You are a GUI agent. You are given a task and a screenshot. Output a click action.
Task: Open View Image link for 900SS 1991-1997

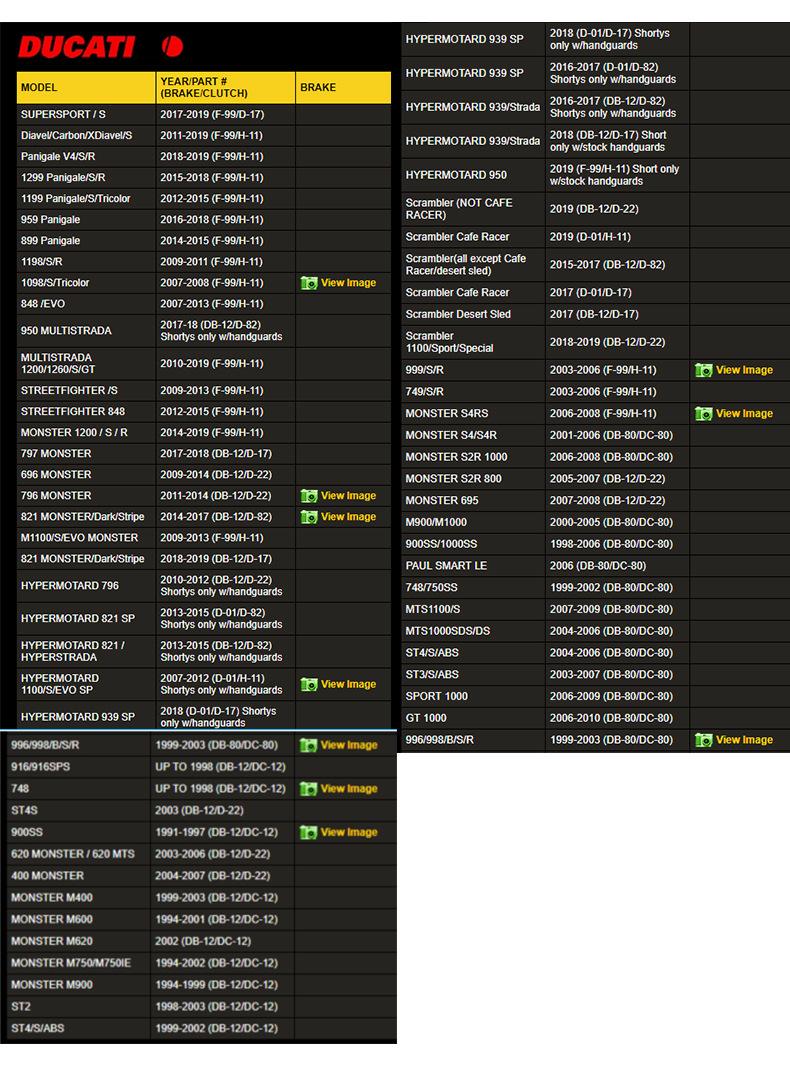point(348,833)
